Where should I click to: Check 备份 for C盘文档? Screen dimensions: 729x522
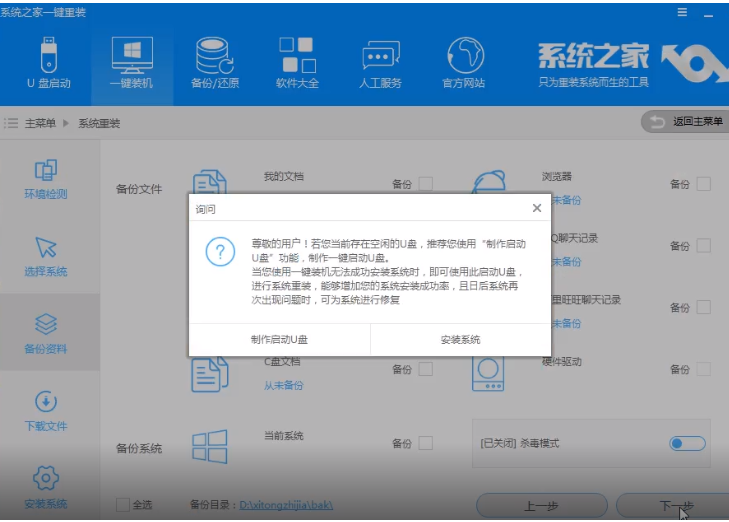pos(425,369)
